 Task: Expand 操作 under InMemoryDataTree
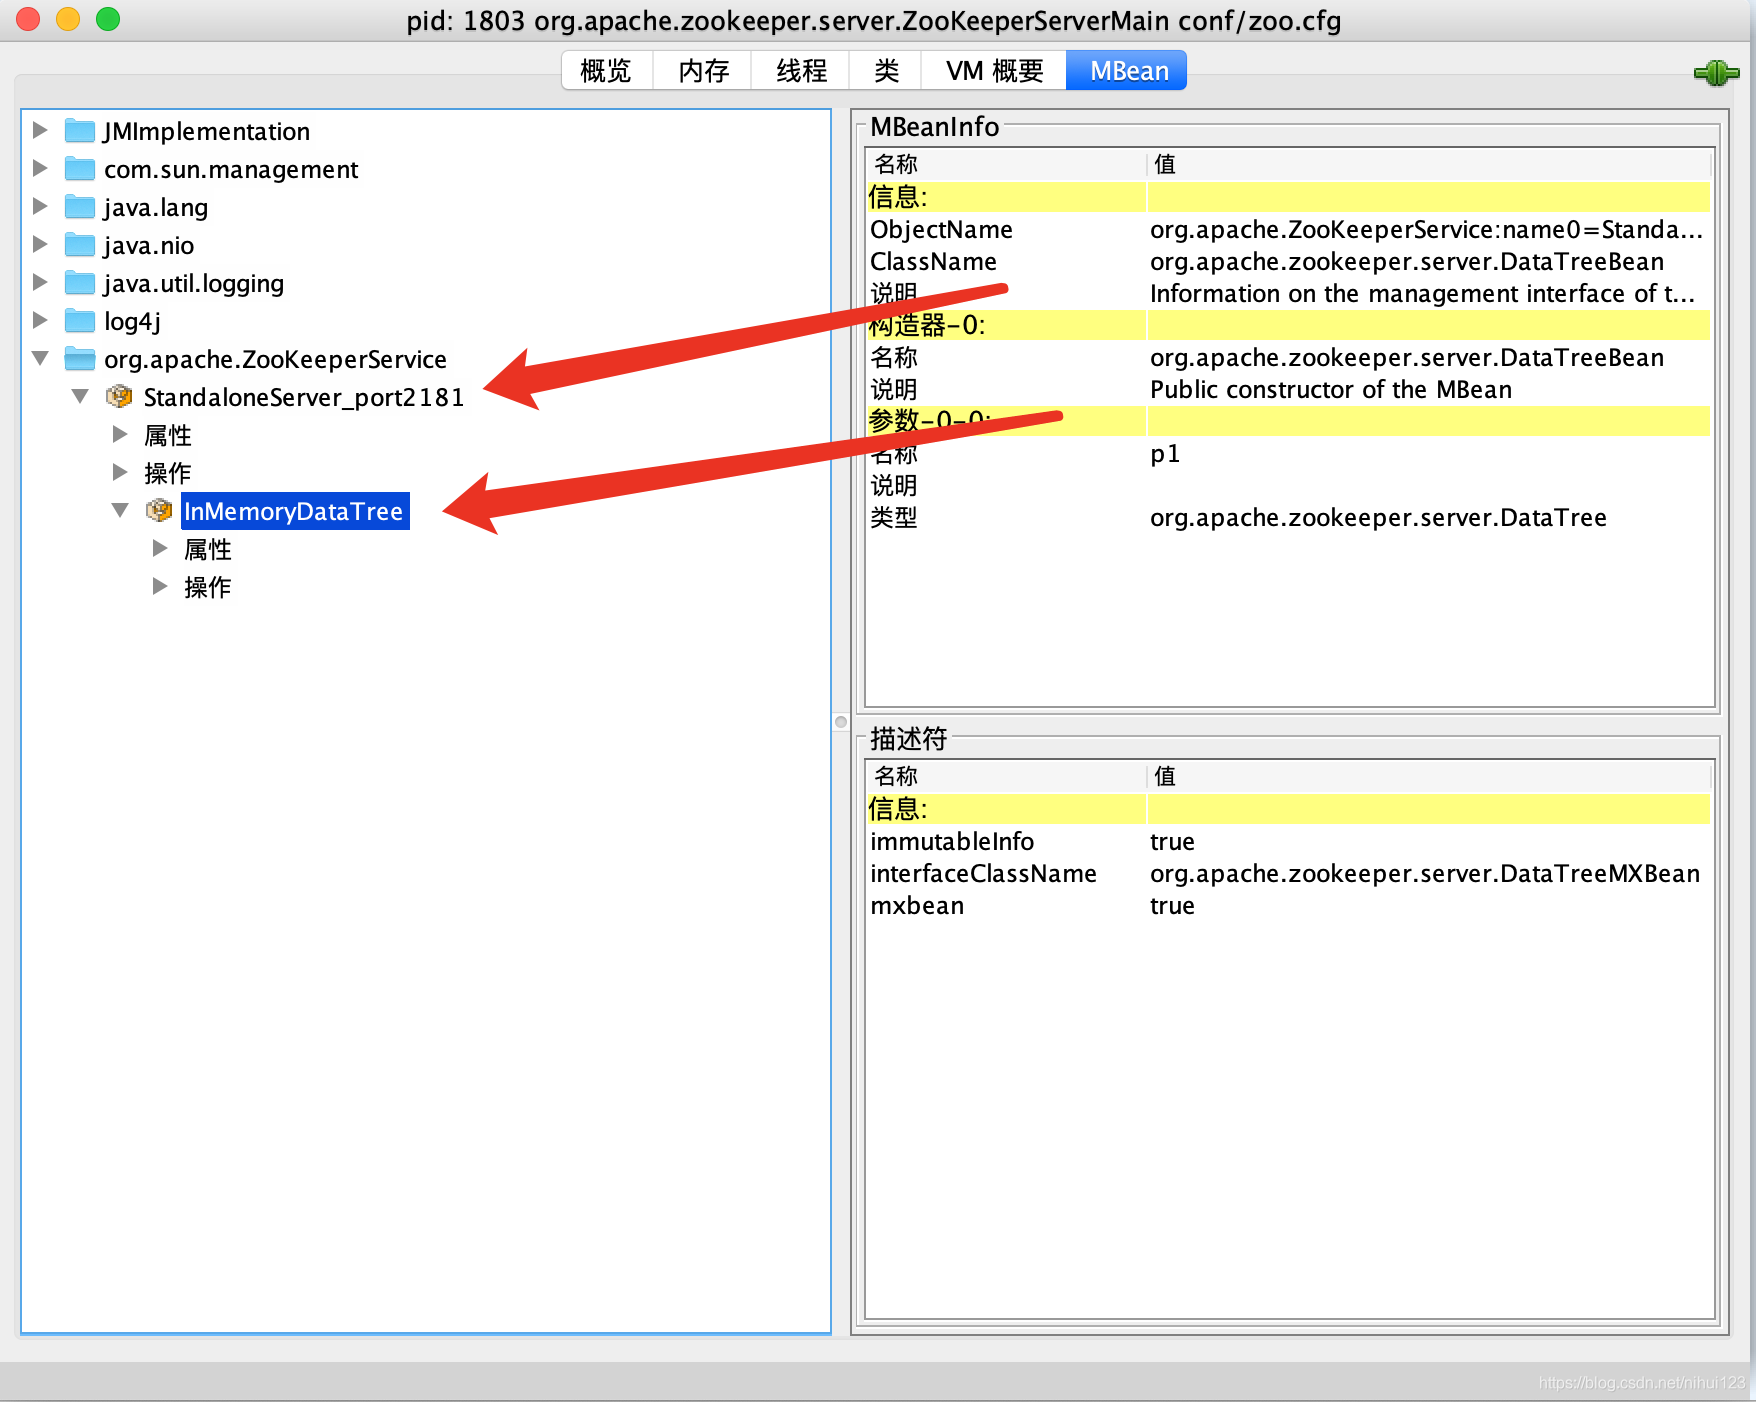[160, 586]
